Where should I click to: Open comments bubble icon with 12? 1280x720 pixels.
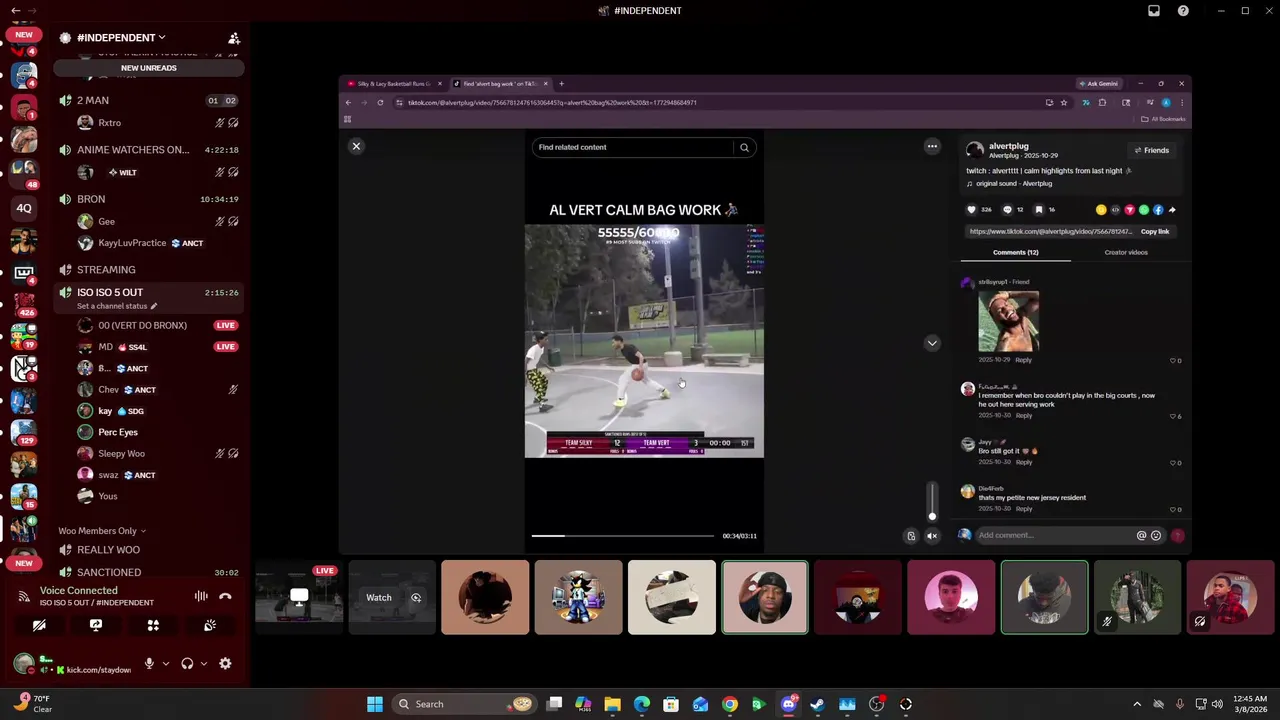[x=1007, y=210]
